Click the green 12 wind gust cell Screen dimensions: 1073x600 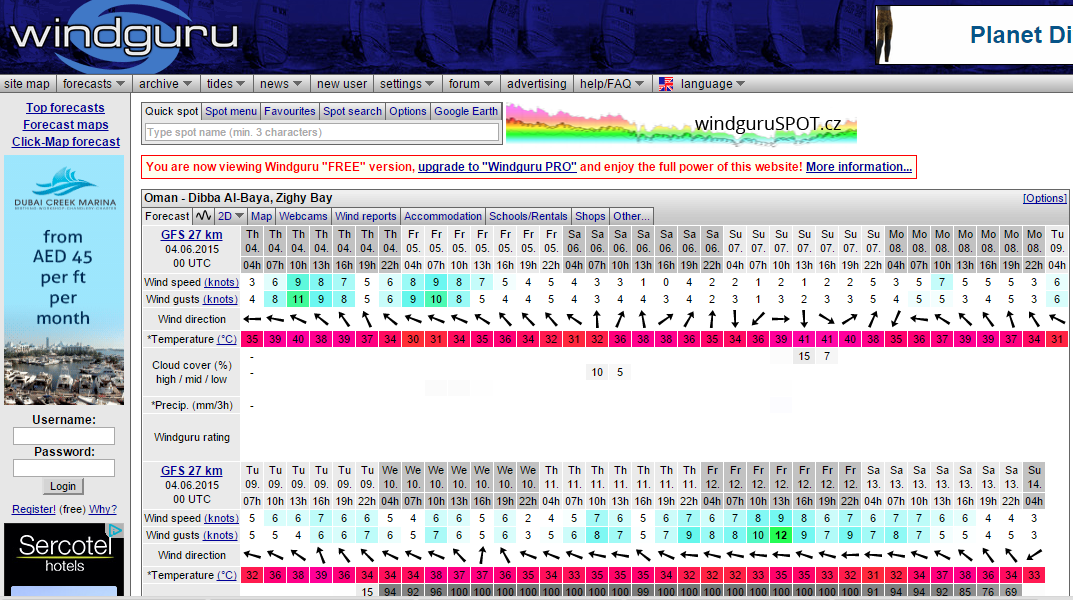(781, 536)
